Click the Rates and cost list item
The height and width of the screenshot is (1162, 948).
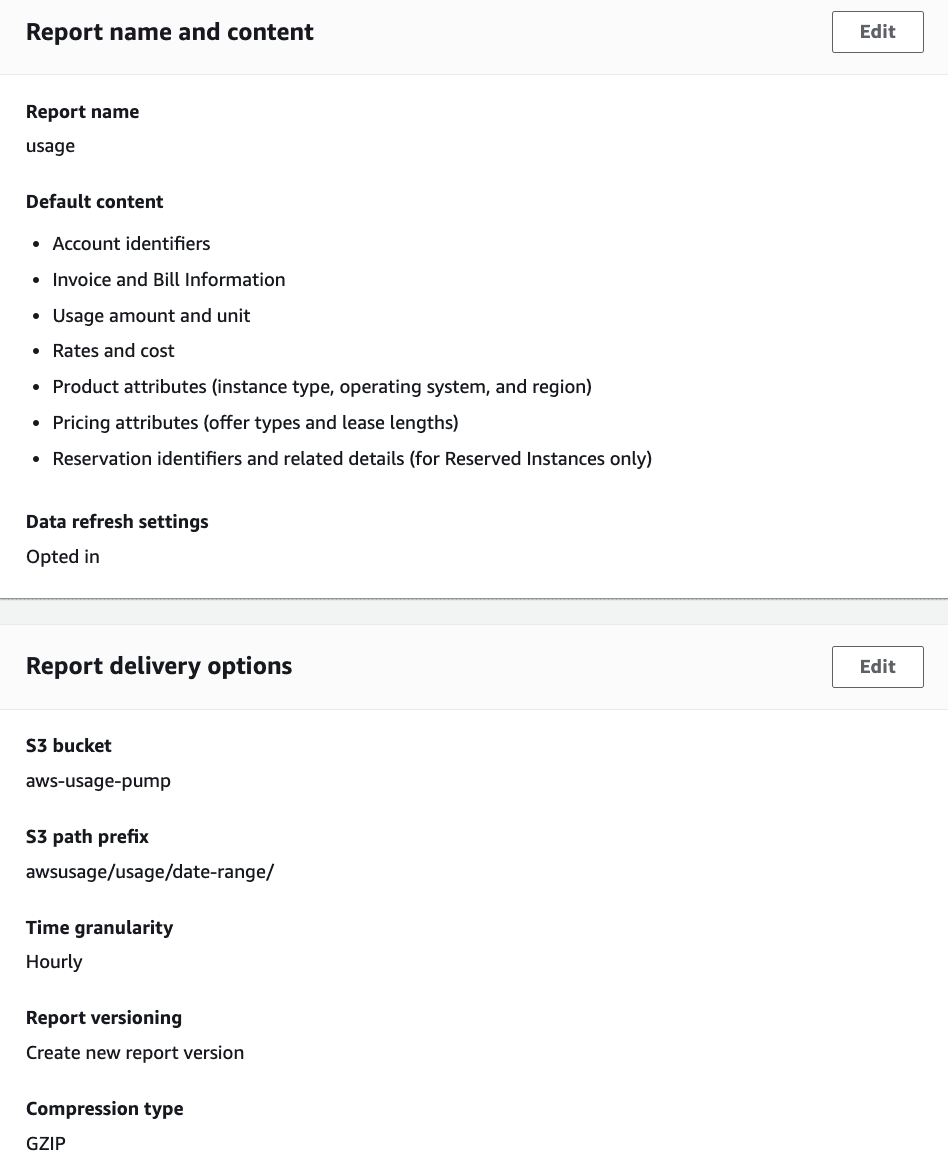pos(113,351)
